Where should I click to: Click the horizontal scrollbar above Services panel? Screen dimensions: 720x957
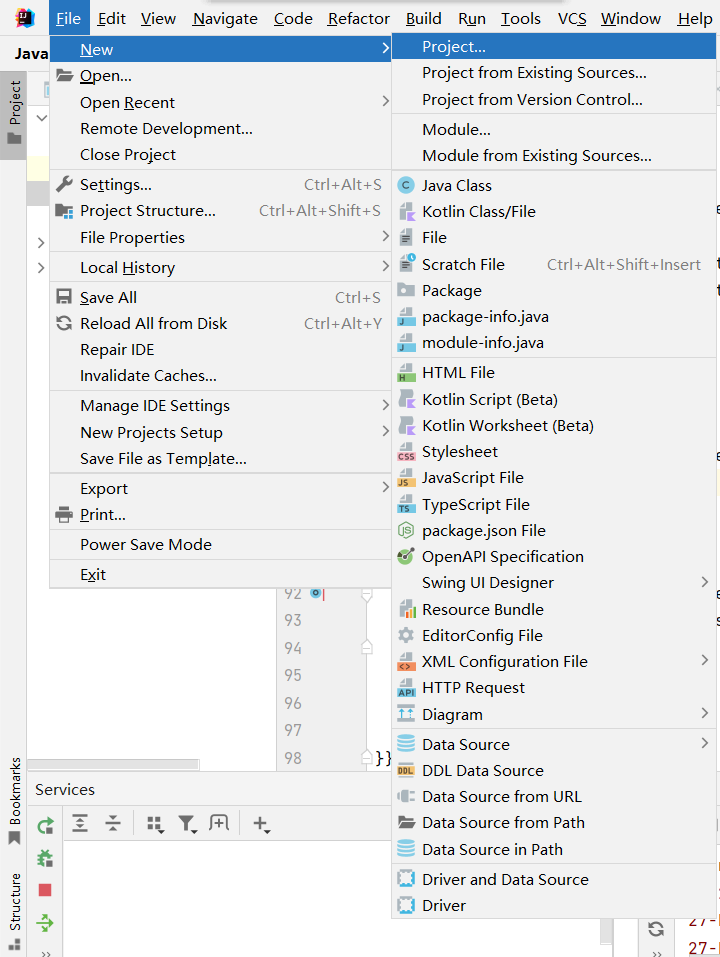tap(113, 764)
